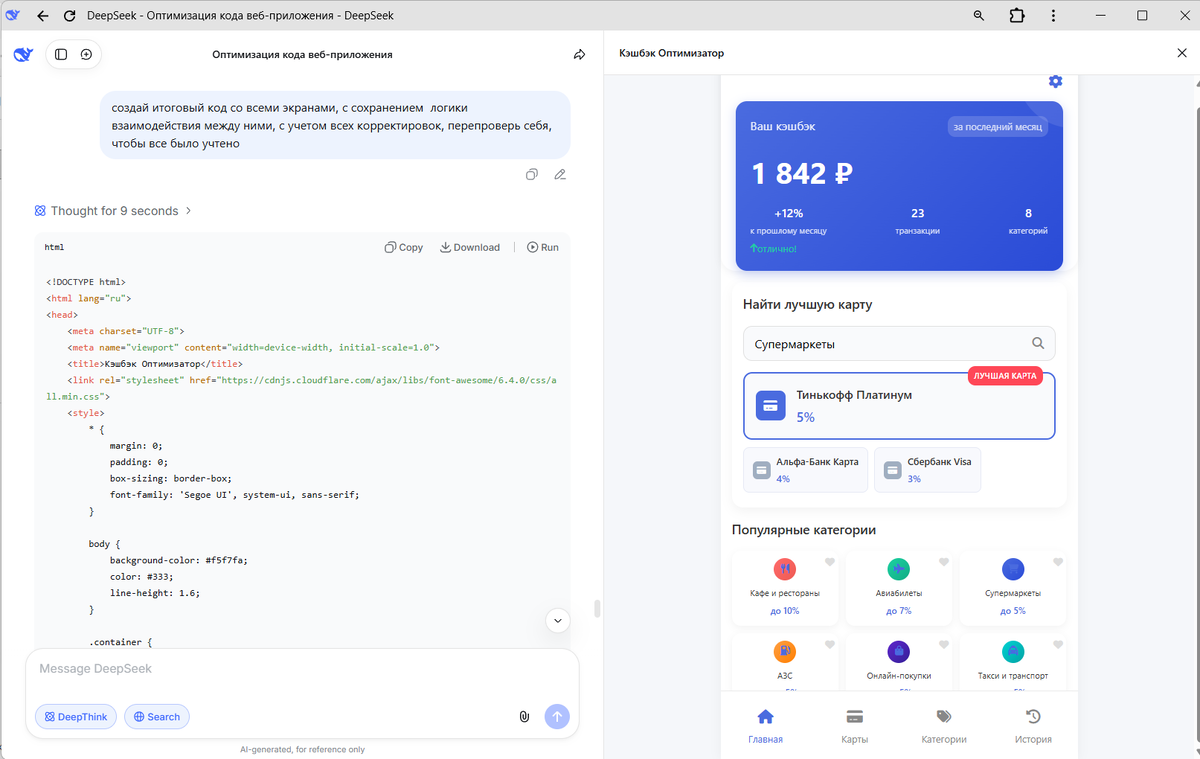Click the search magnifier in card finder
Image resolution: width=1200 pixels, height=759 pixels.
pyautogui.click(x=1038, y=343)
